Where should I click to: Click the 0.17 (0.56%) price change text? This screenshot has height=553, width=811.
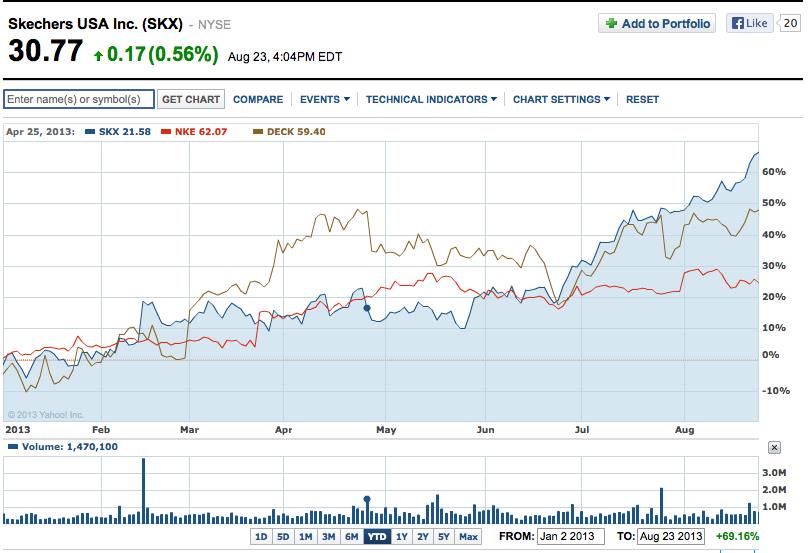point(163,54)
